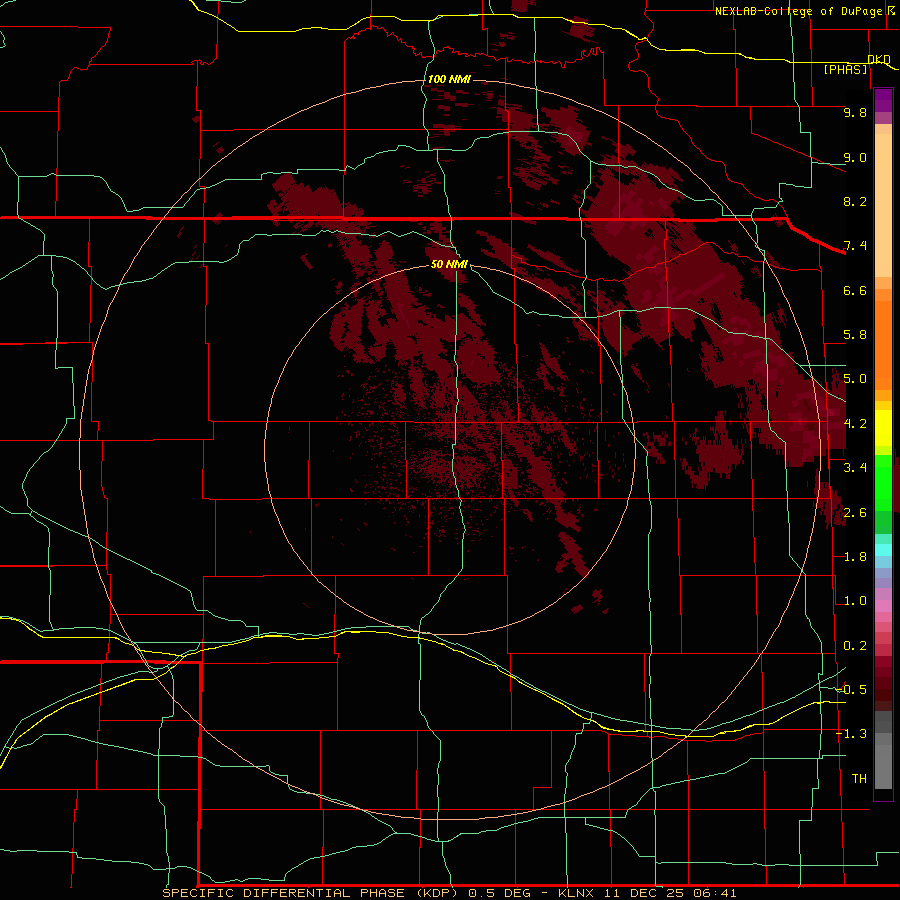Click the [PHAS] units label
Image resolution: width=900 pixels, height=900 pixels.
point(845,69)
